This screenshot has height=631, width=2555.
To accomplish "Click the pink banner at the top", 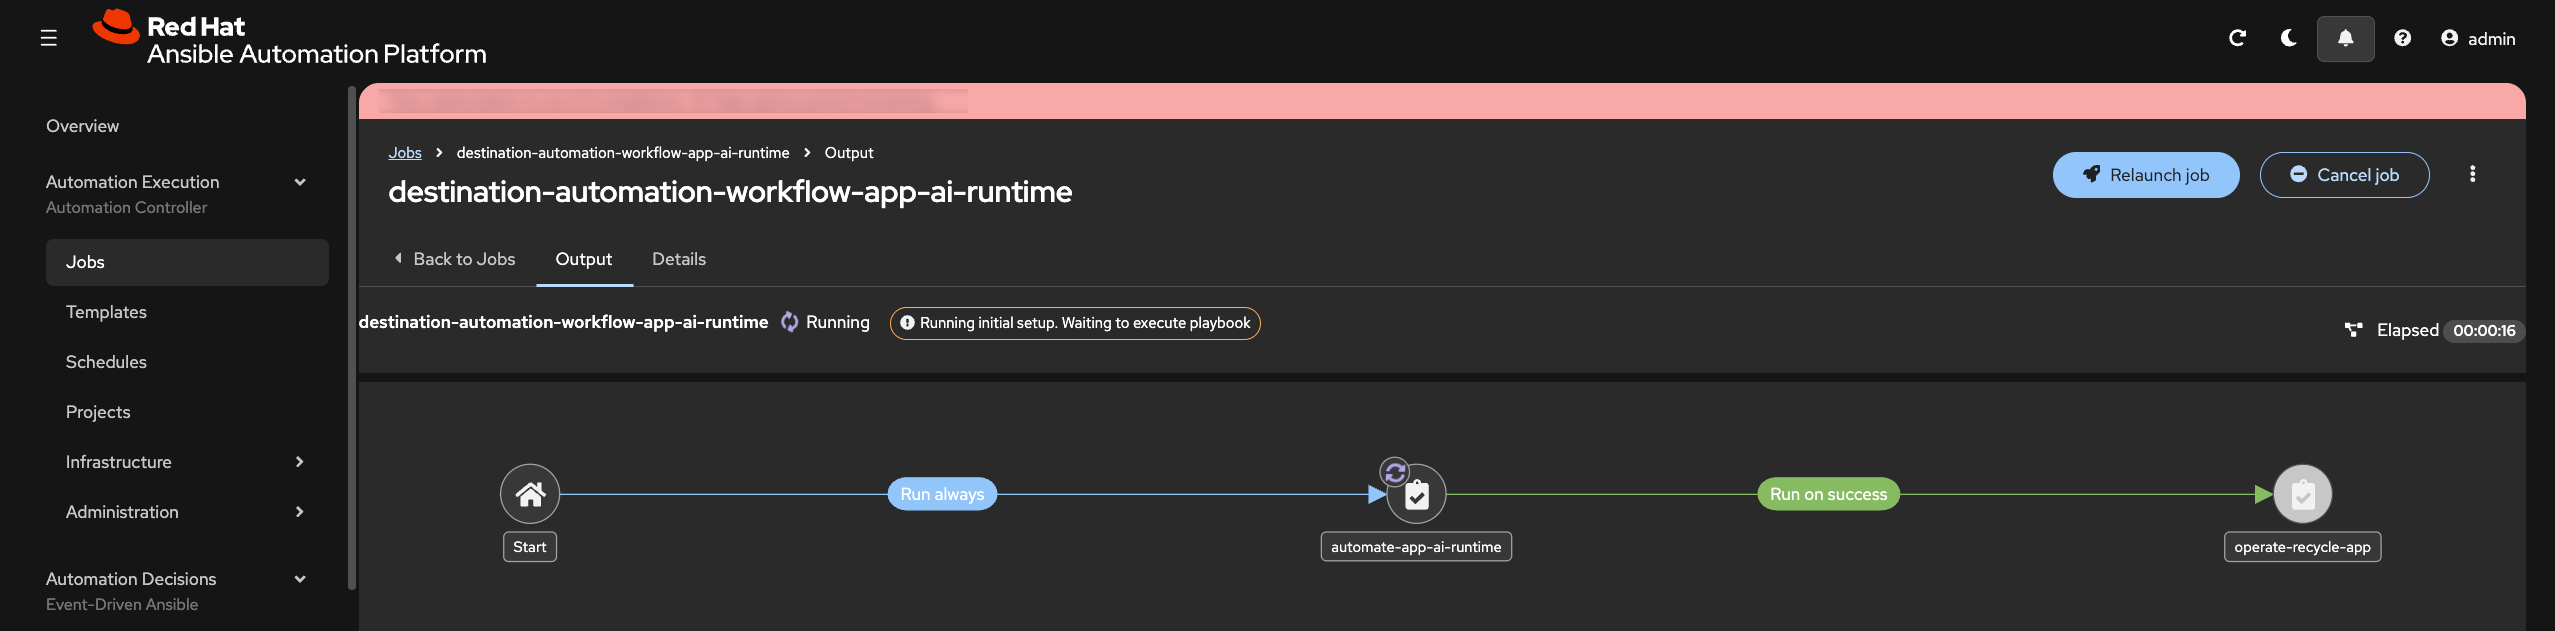I will [x=1442, y=101].
